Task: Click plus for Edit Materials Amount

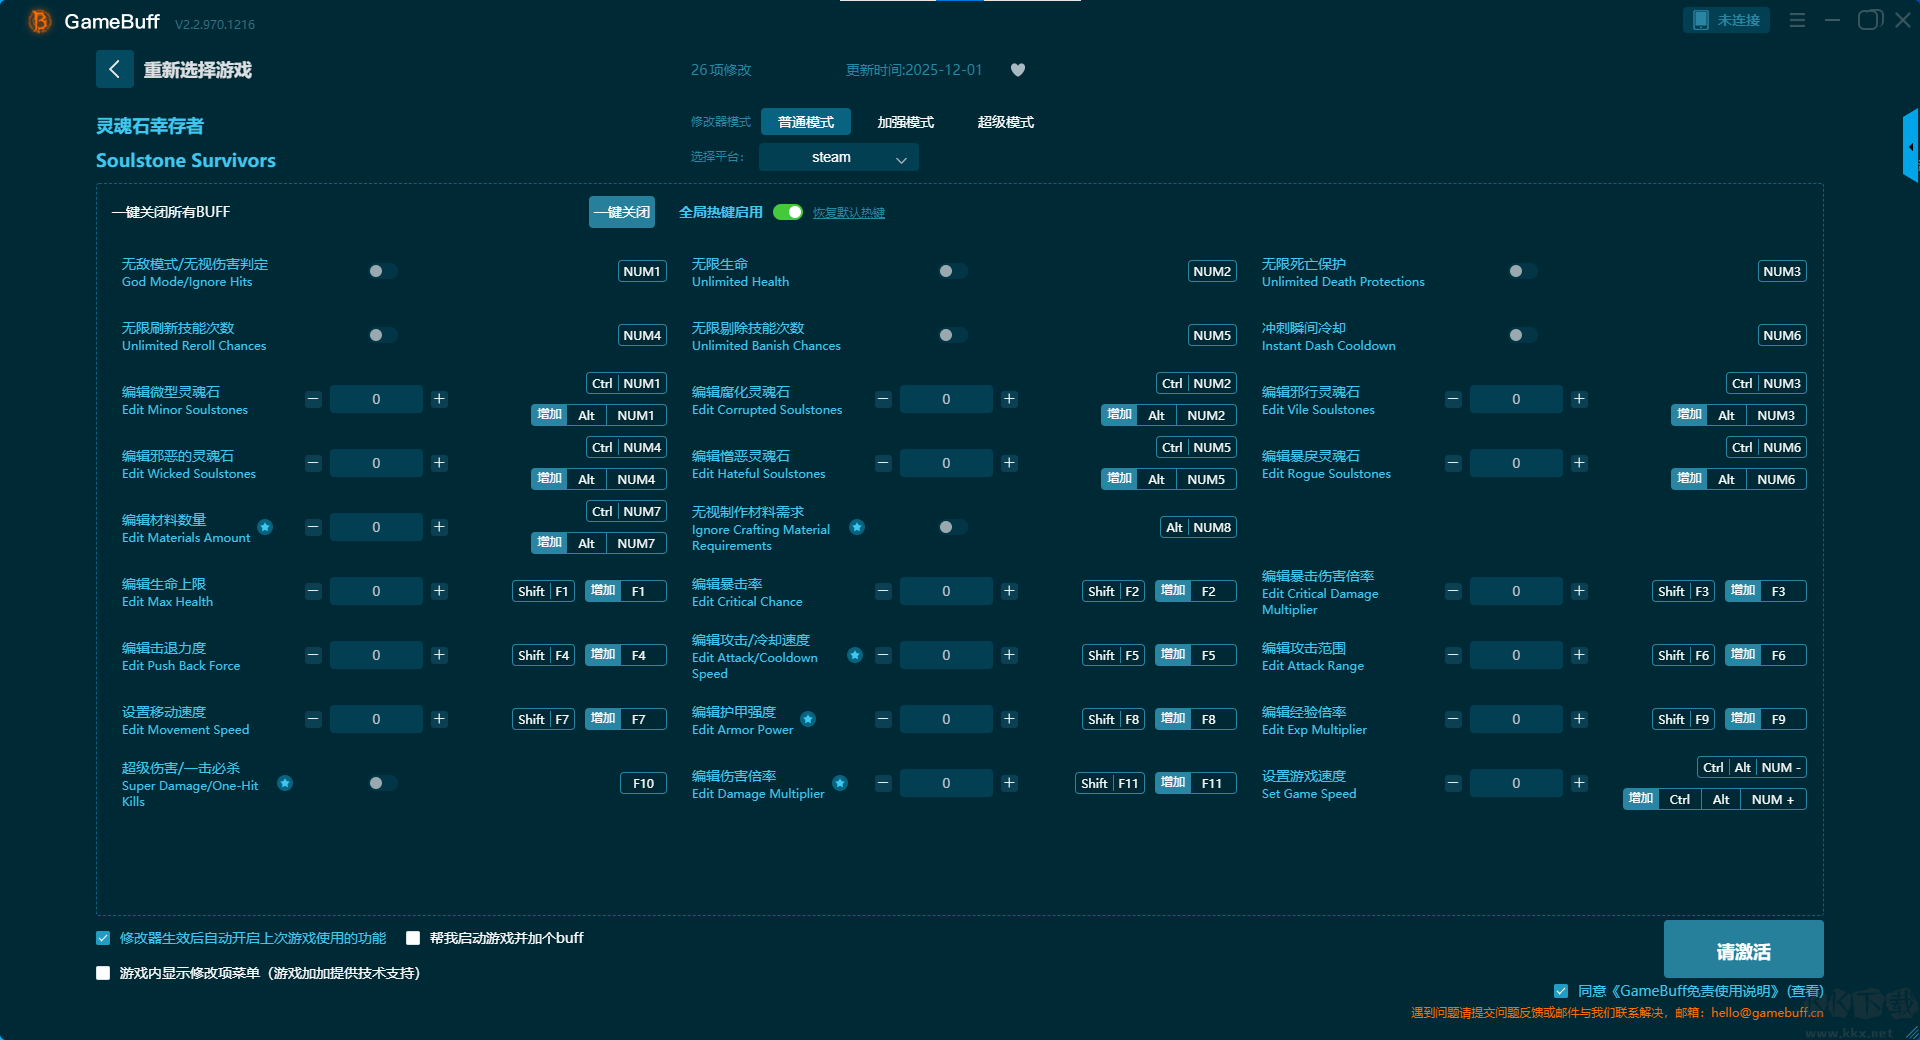Action: [439, 527]
